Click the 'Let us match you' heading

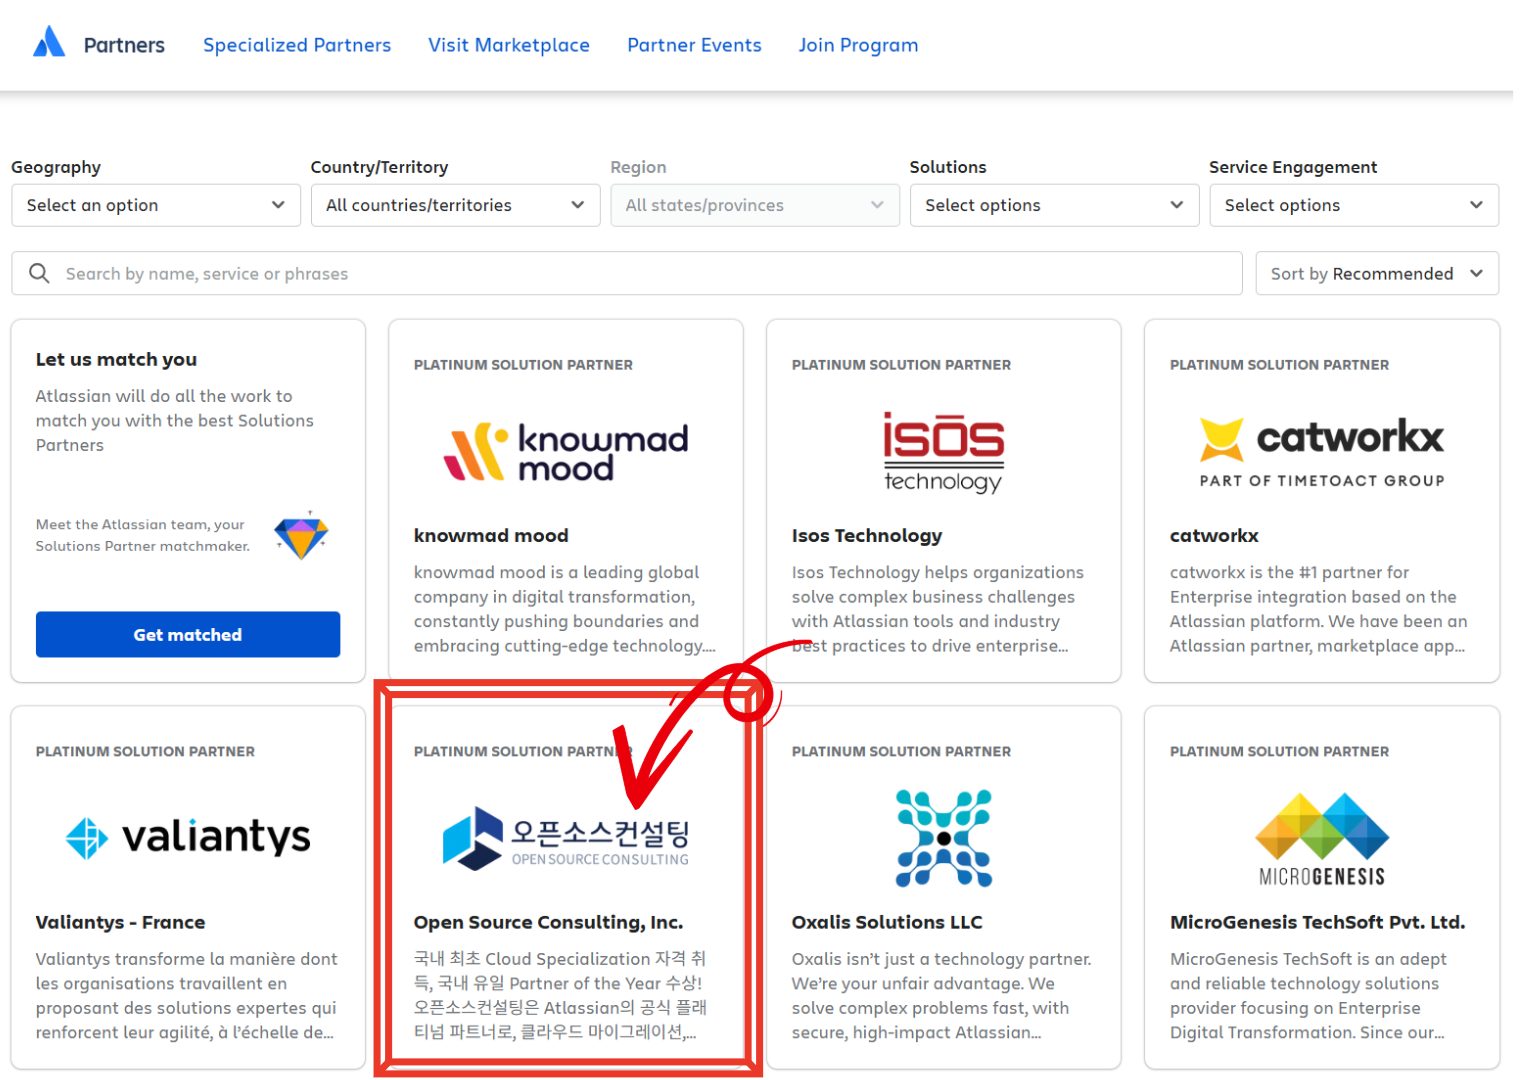[116, 359]
